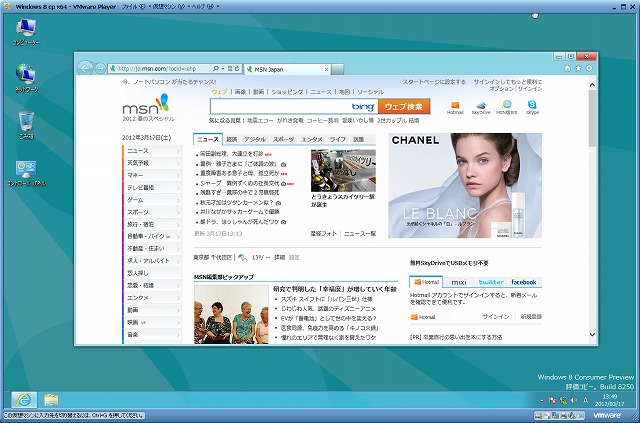Screen dimensions: 640x423
Task: Expand the ゲーム sidebar chevron
Action: point(178,200)
